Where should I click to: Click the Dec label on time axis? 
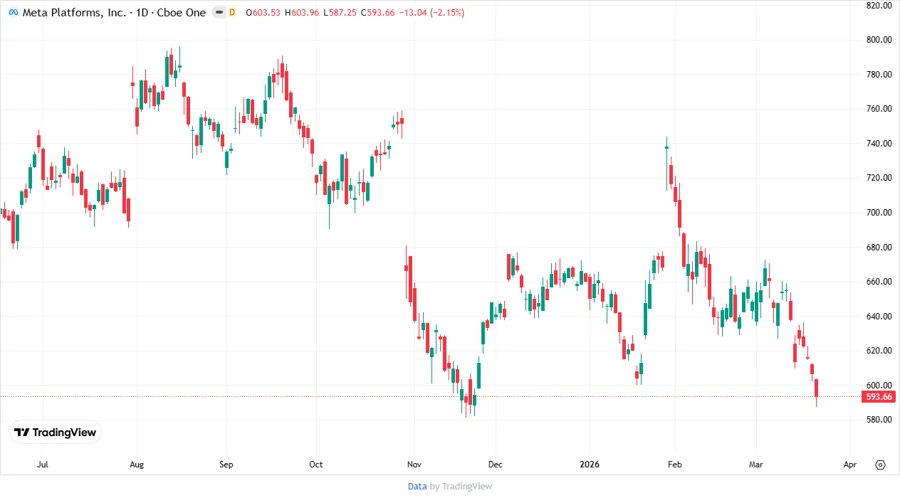(x=495, y=464)
